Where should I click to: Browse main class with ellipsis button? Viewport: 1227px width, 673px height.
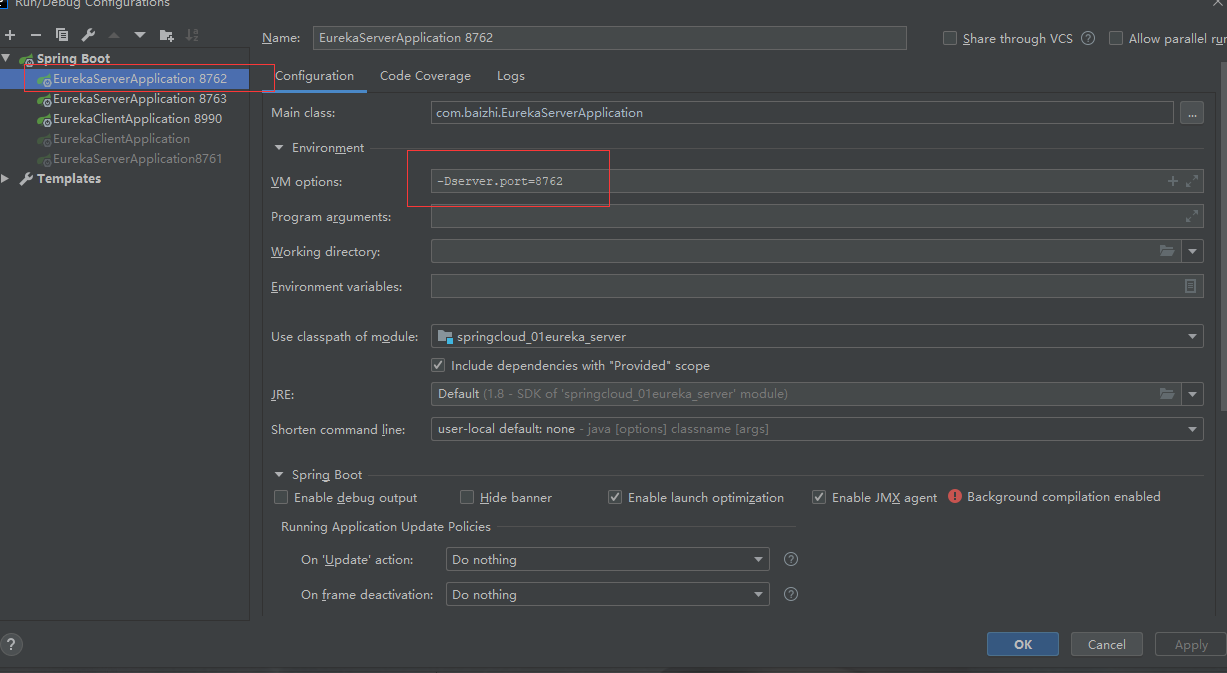1191,112
